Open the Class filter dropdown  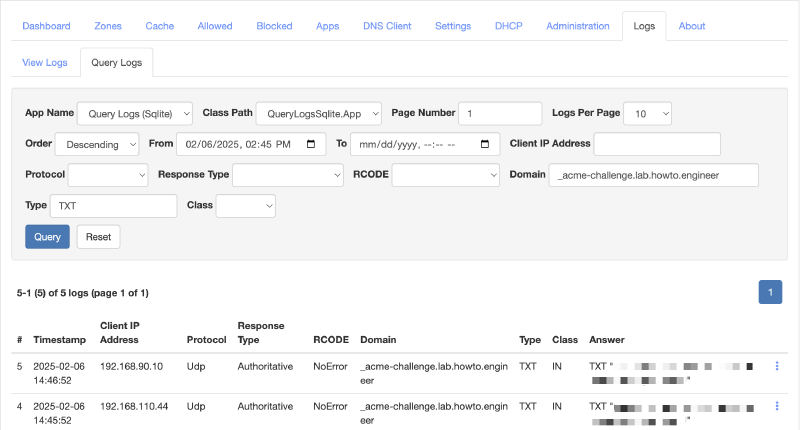245,206
